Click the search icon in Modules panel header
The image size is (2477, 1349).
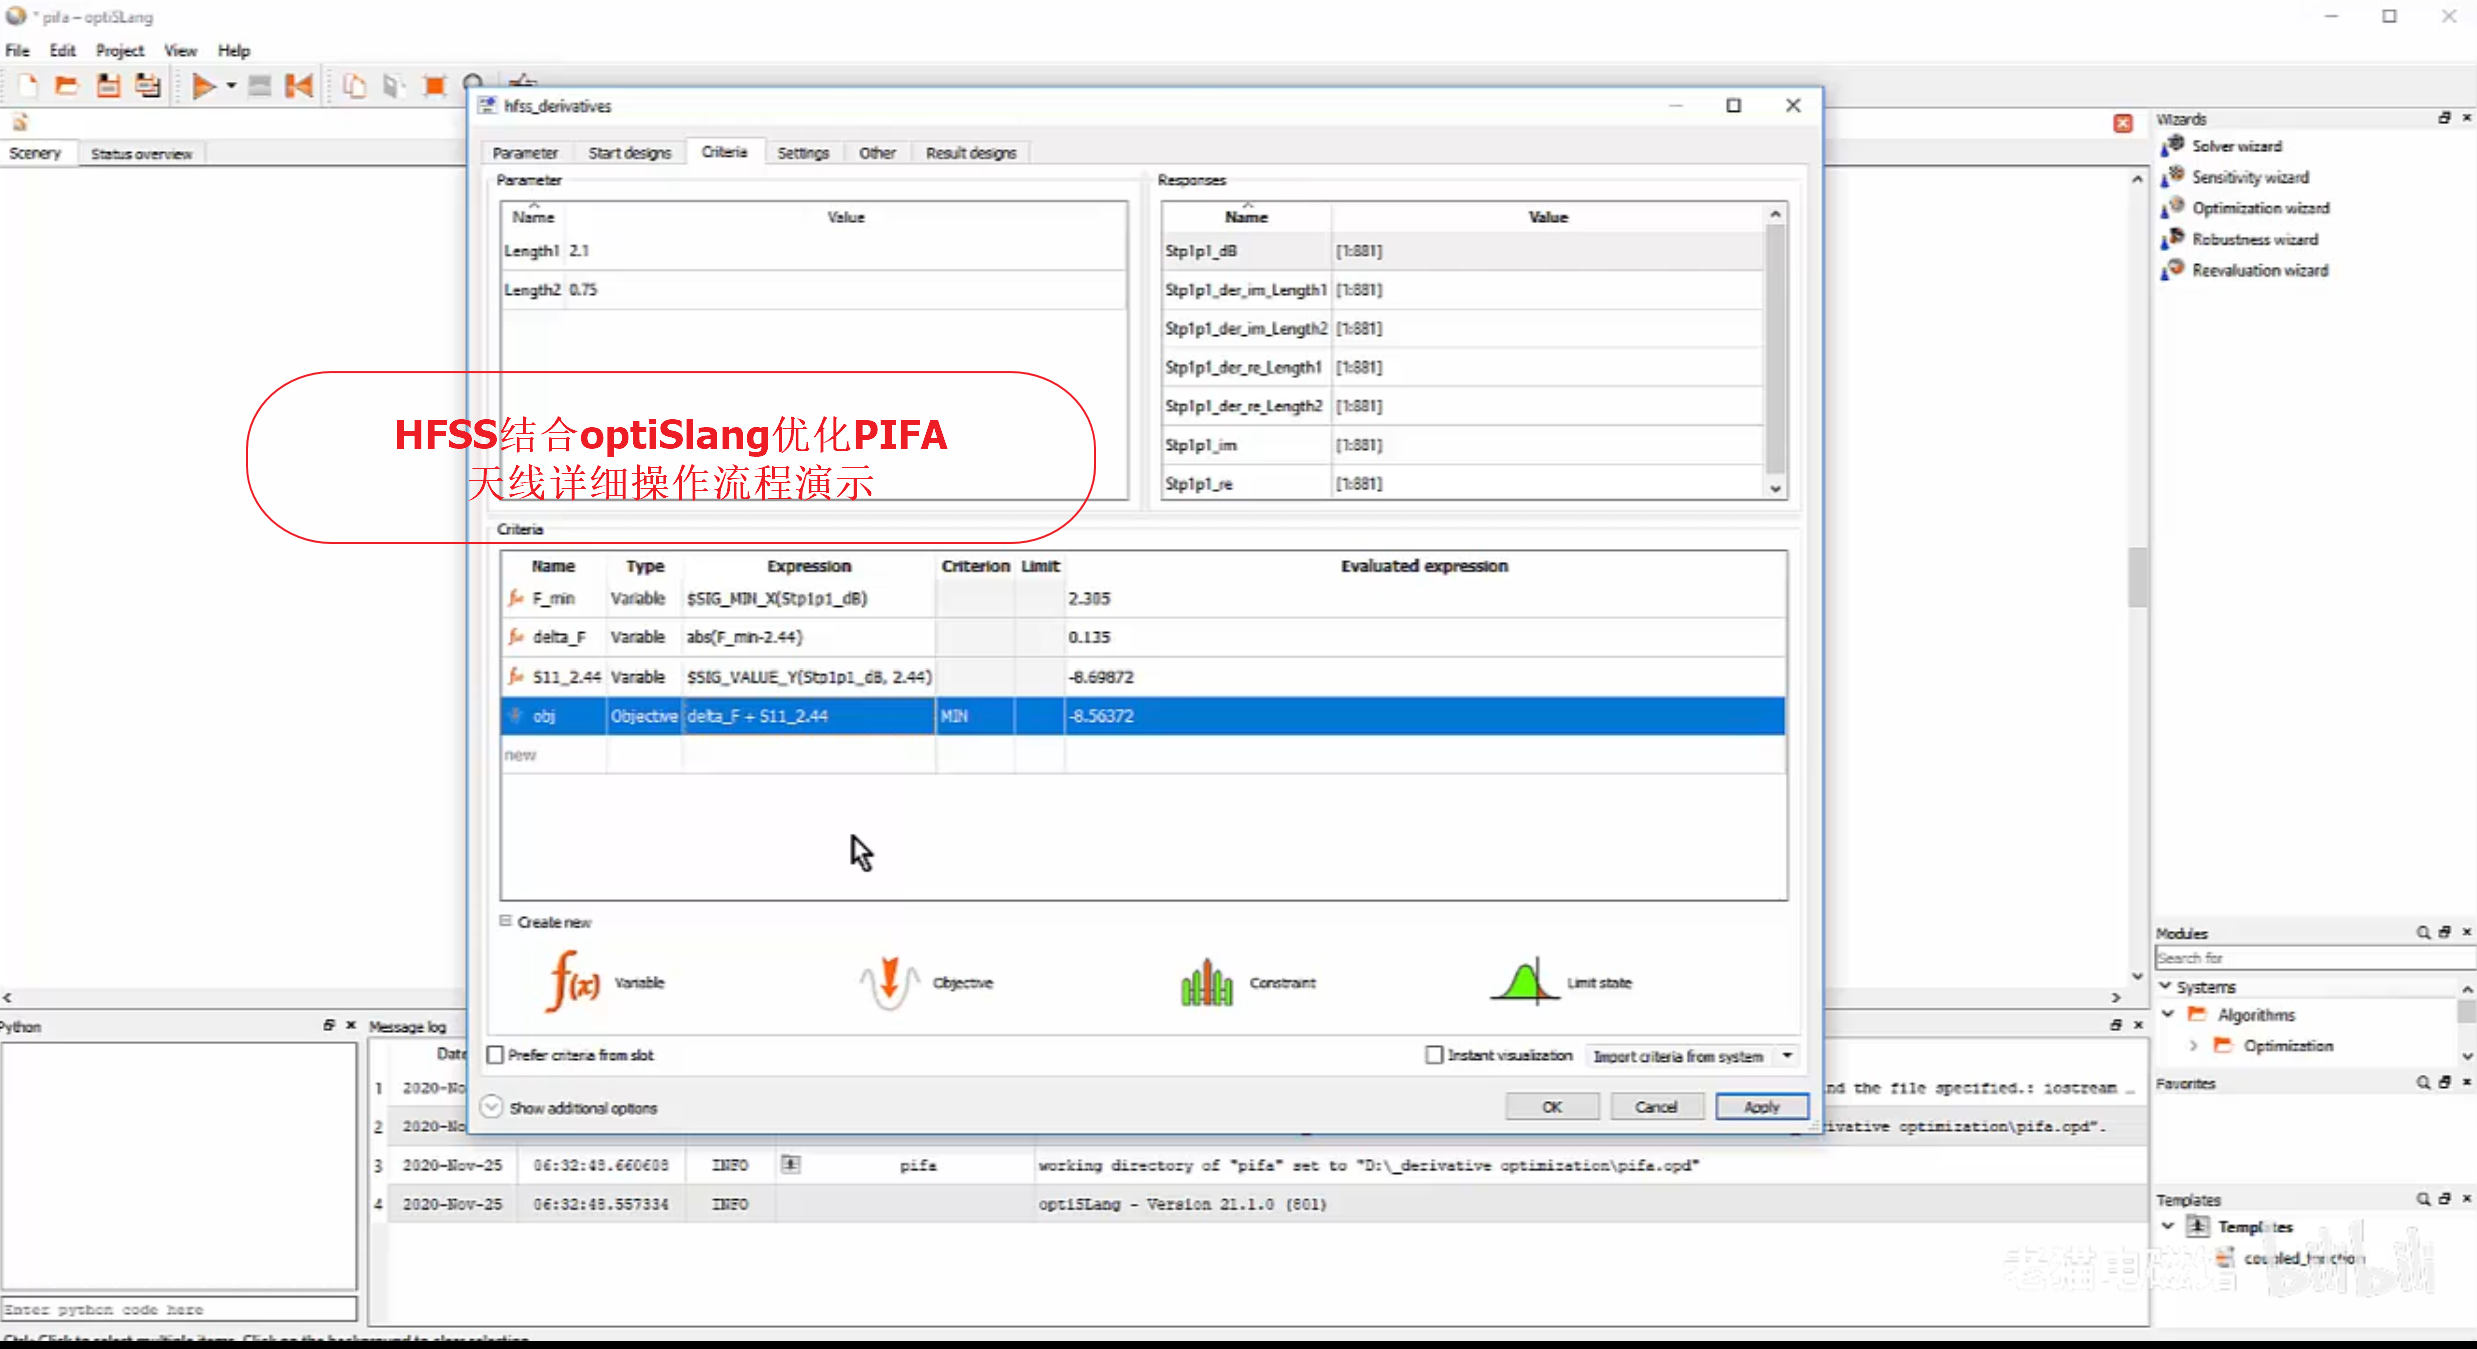click(2423, 932)
